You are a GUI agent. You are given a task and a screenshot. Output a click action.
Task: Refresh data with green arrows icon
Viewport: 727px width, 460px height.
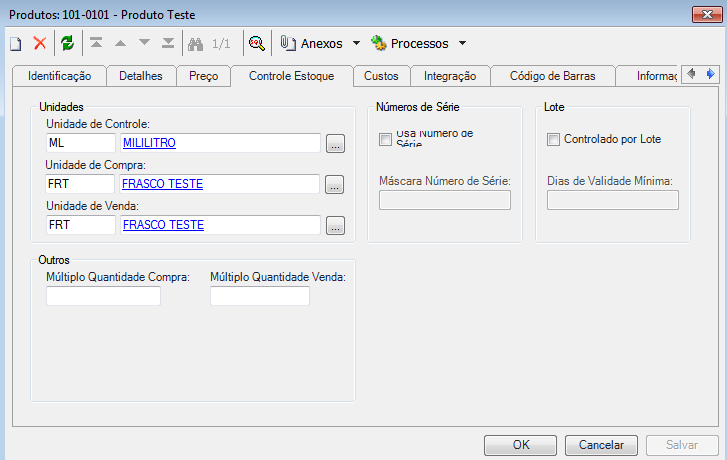click(68, 43)
